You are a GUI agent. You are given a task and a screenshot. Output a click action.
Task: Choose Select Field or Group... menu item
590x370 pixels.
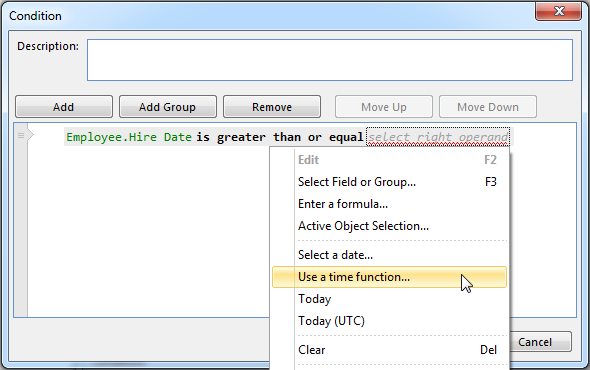(389, 182)
